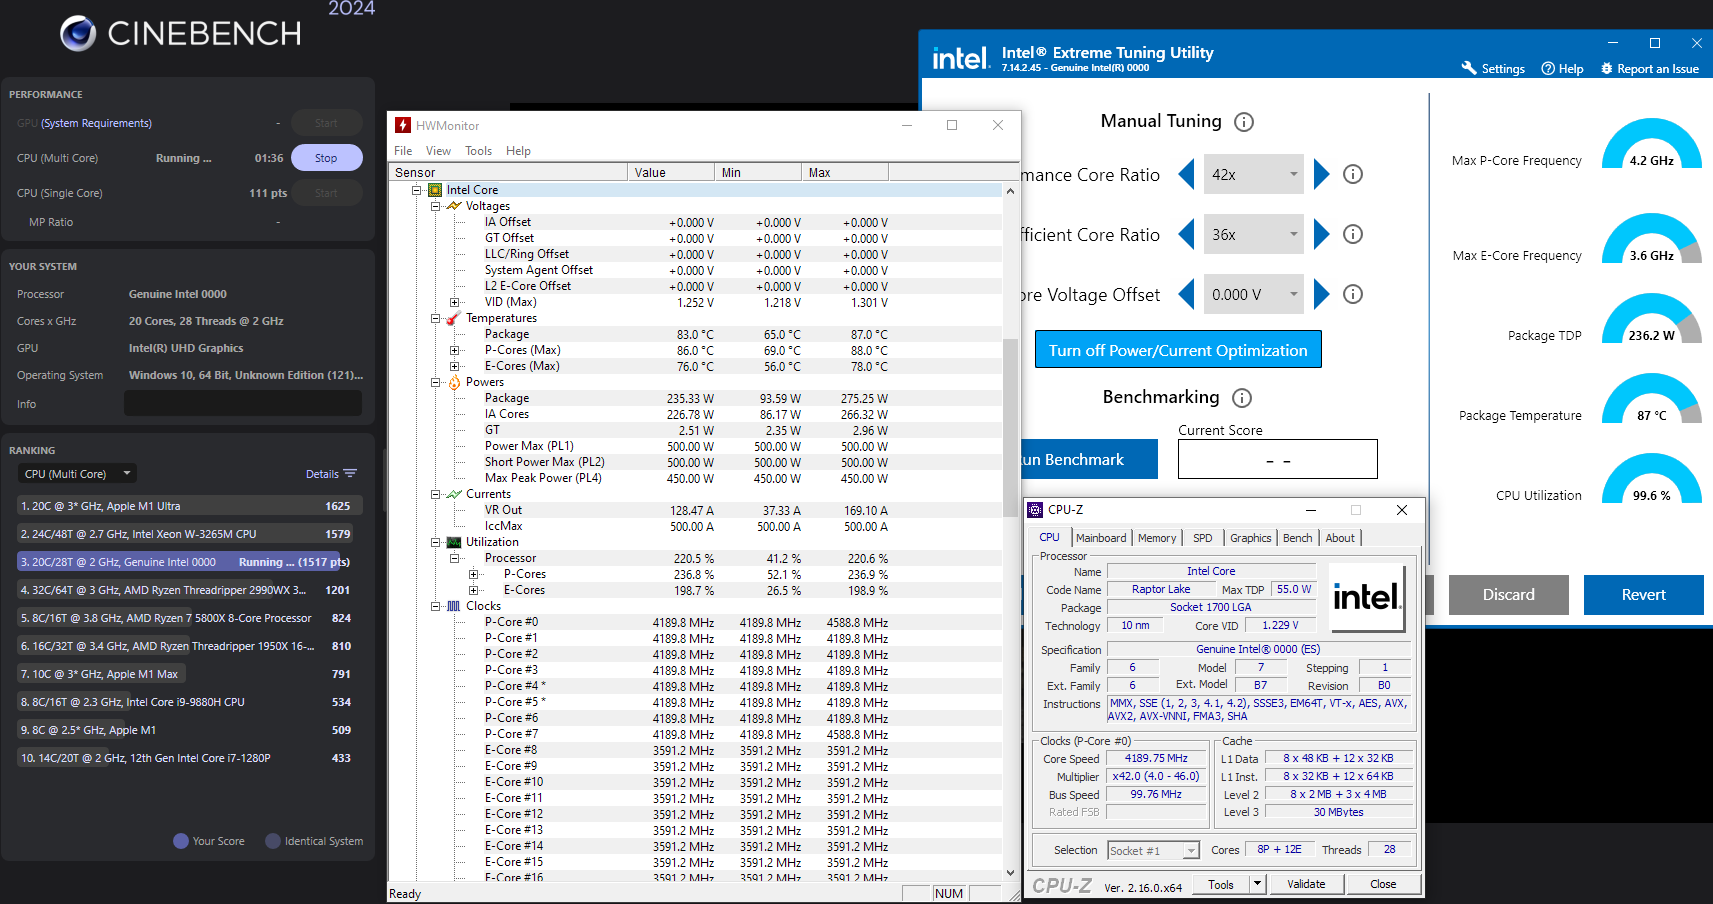Decrease Efficient Core Ratio with left arrow

[x=1187, y=234]
